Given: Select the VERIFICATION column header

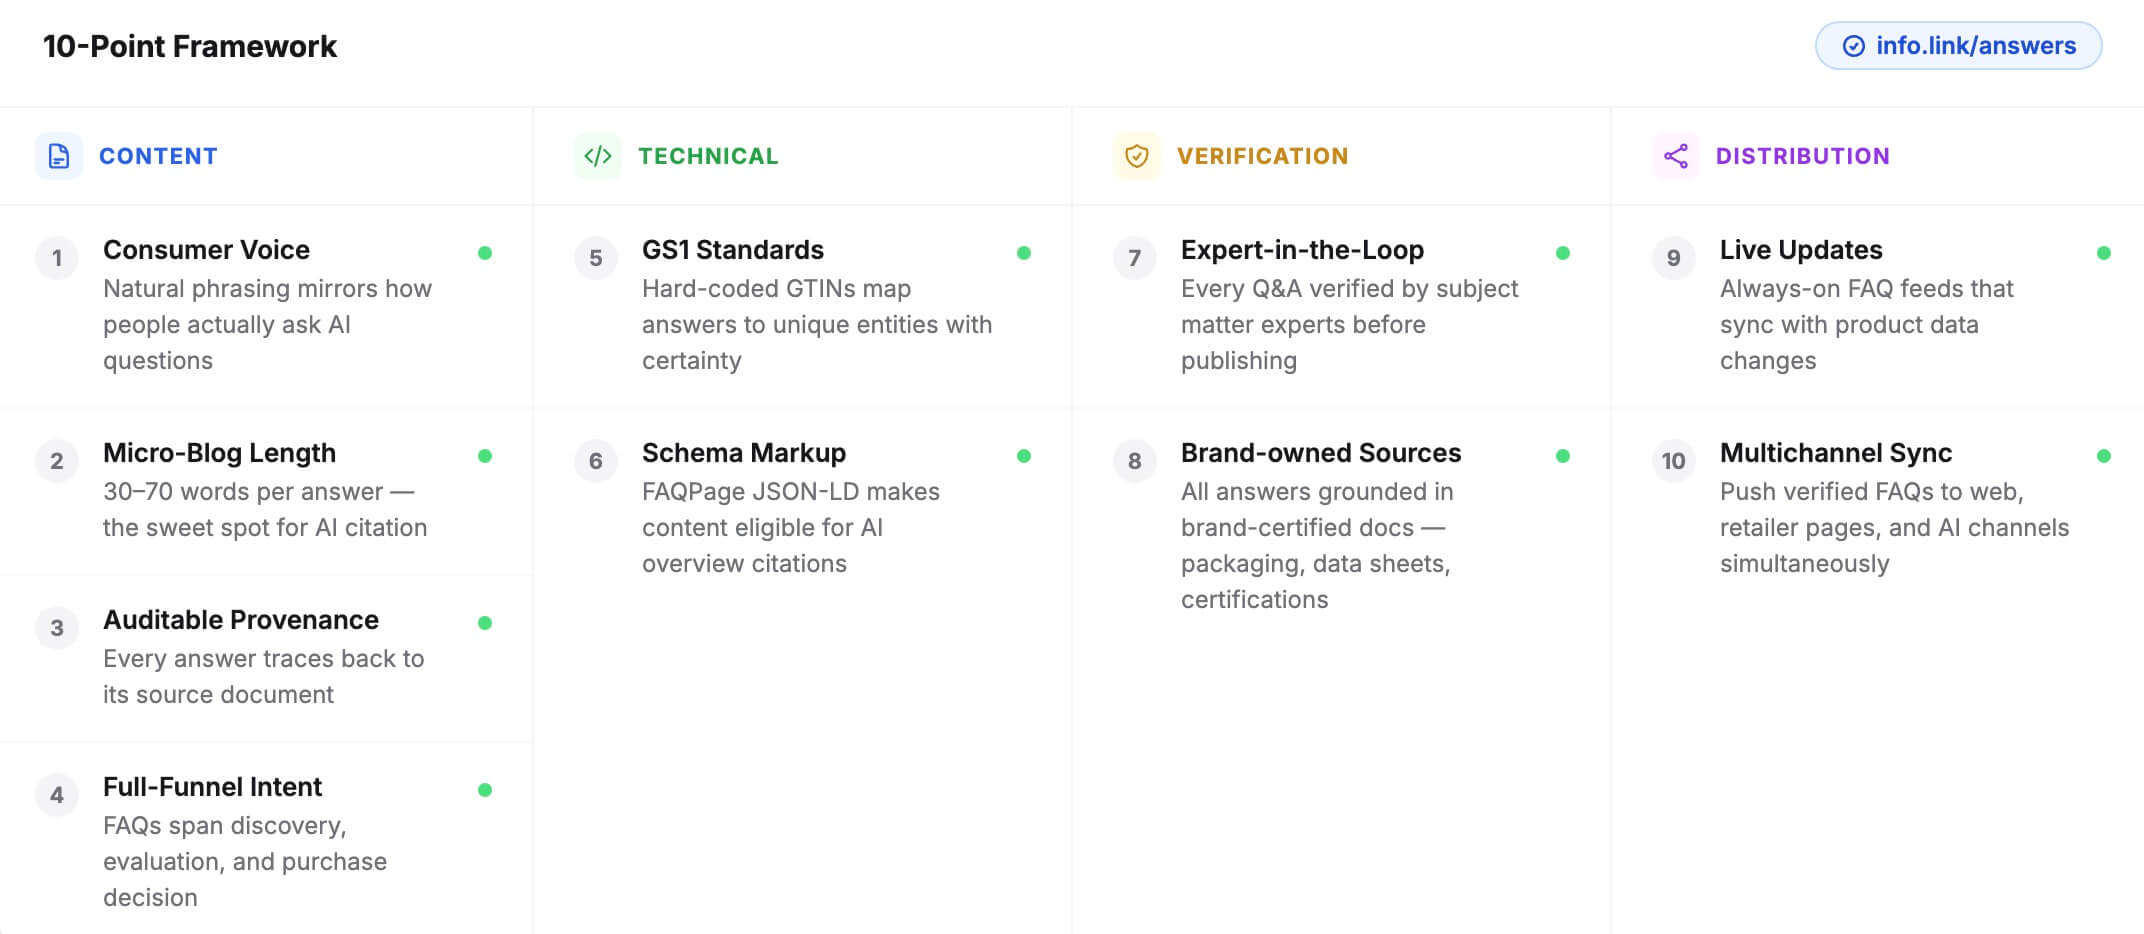Looking at the screenshot, I should click(x=1262, y=156).
